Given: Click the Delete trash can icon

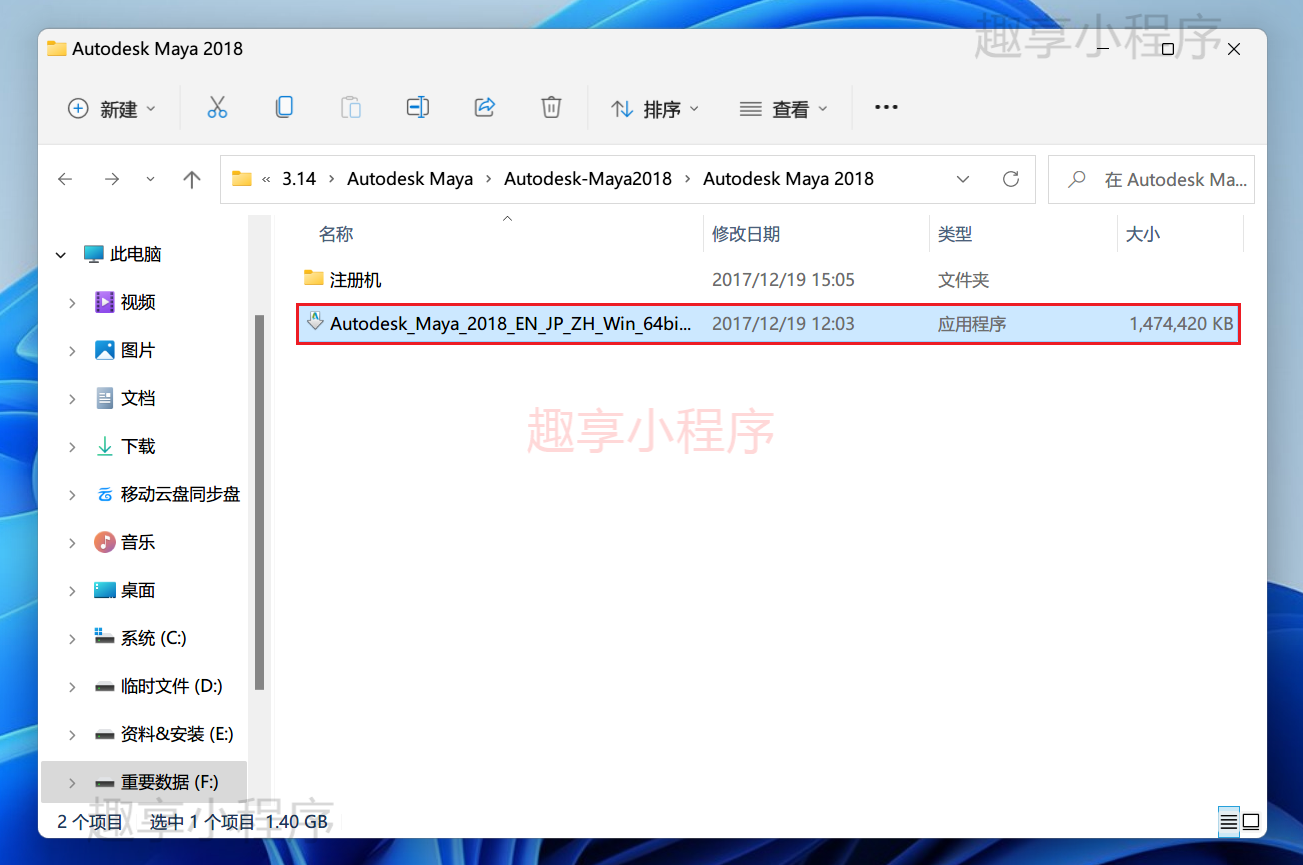Looking at the screenshot, I should (551, 107).
